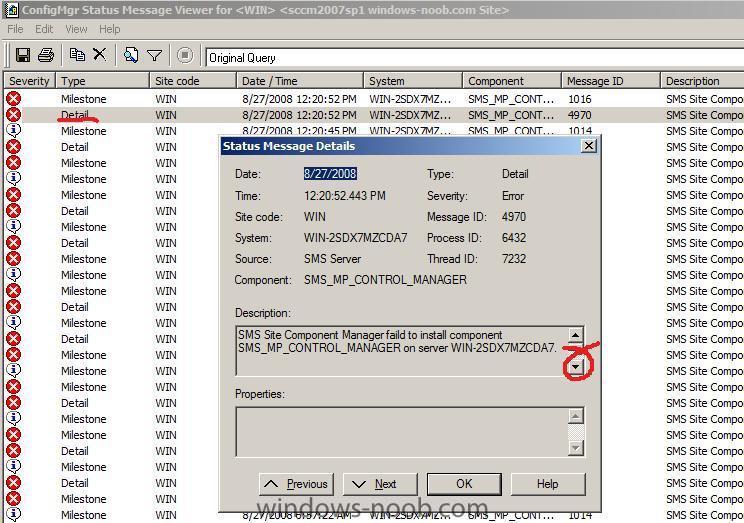
Task: Click the Next button in the dialog
Action: (381, 484)
